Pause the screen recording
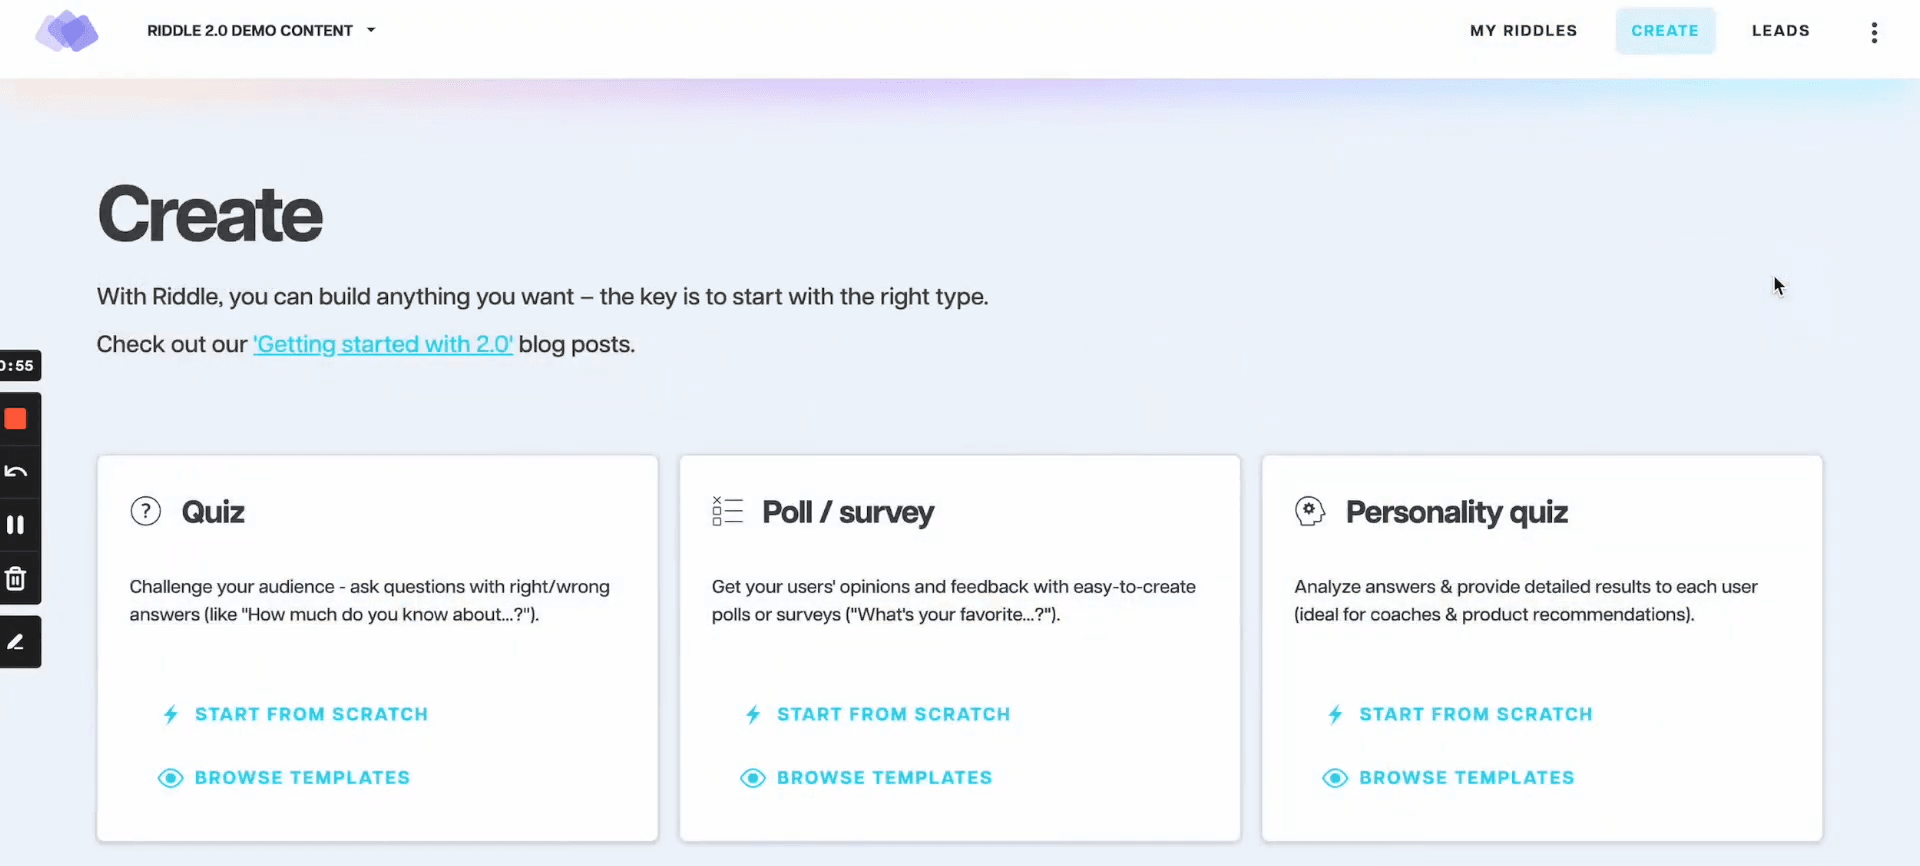1920x866 pixels. coord(15,525)
